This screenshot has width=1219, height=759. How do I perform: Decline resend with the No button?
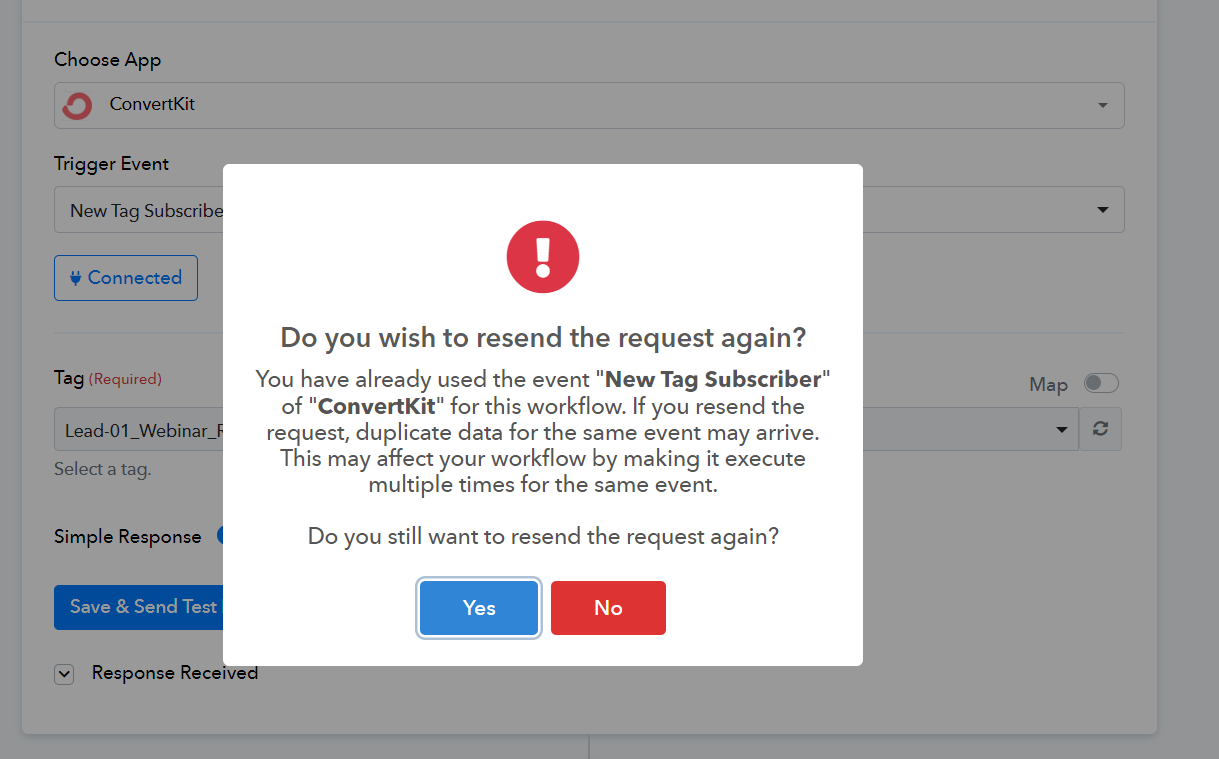[608, 608]
